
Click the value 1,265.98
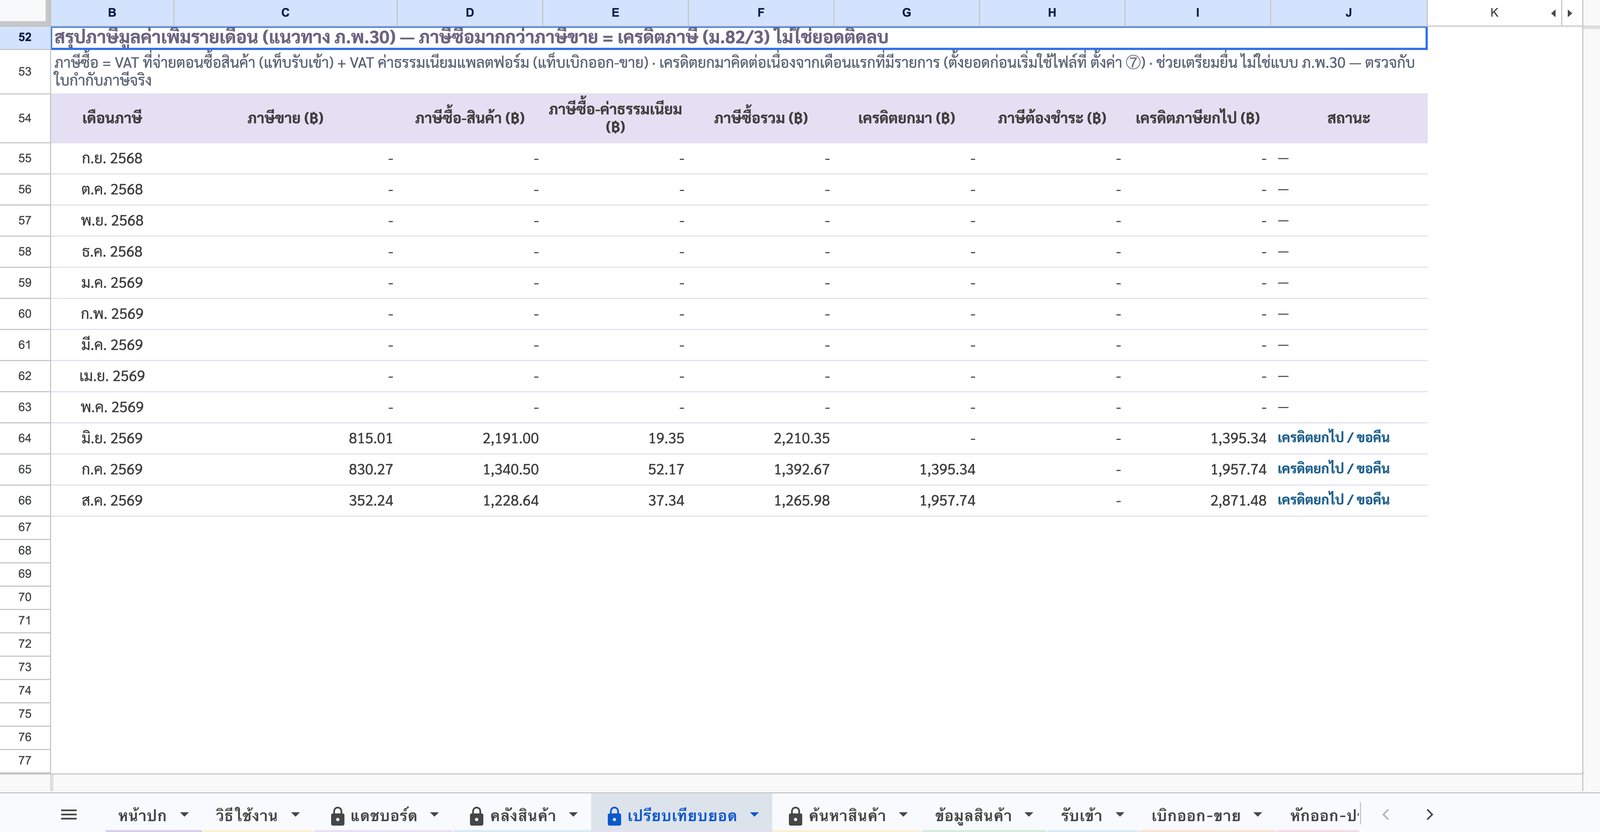pyautogui.click(x=802, y=500)
